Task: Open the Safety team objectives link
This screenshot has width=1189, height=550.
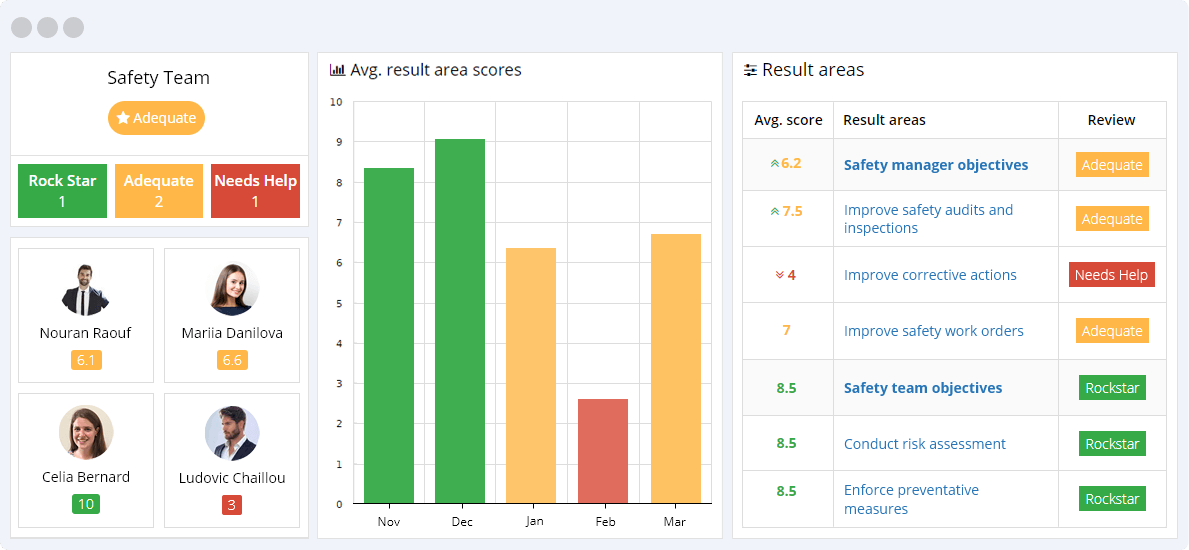Action: click(x=923, y=388)
